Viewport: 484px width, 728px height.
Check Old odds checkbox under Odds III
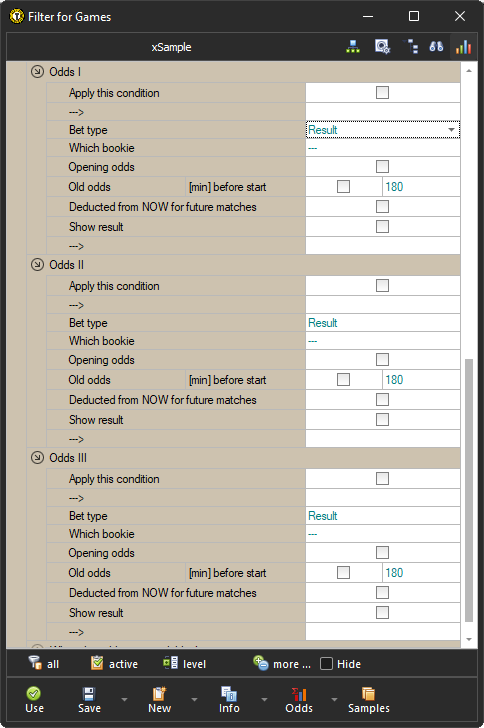pyautogui.click(x=343, y=572)
